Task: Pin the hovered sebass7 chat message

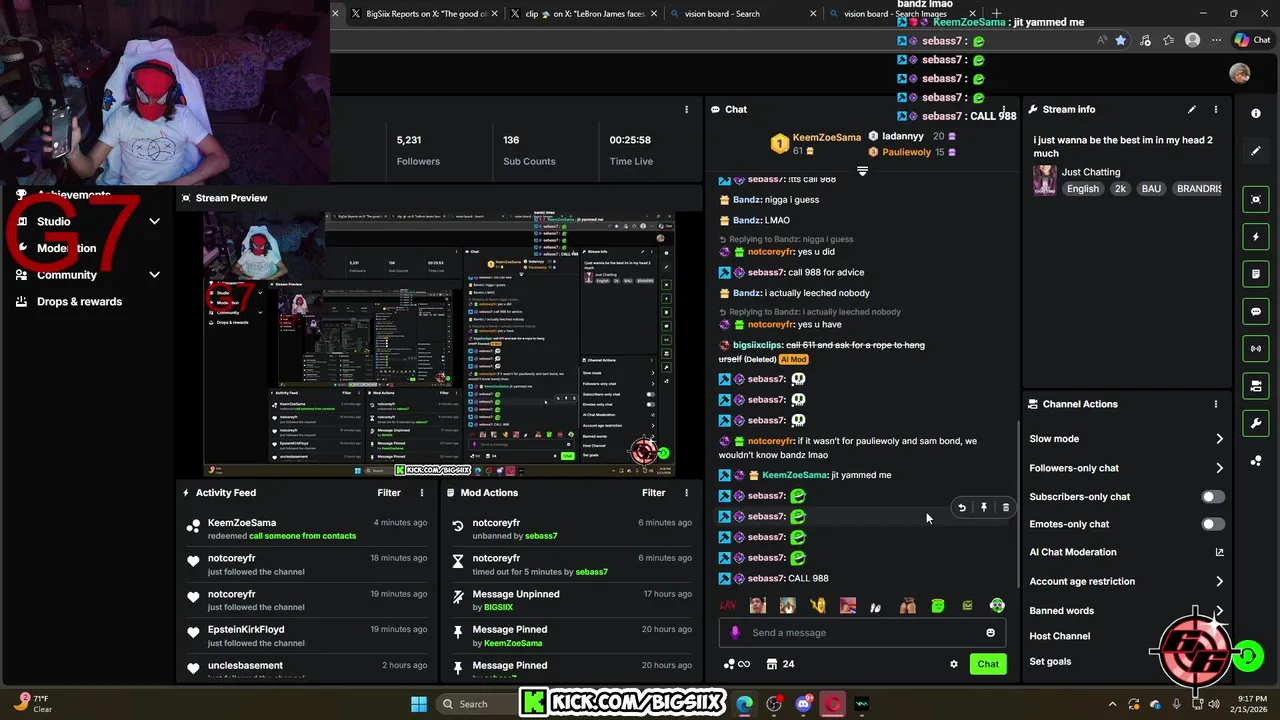Action: pos(984,508)
